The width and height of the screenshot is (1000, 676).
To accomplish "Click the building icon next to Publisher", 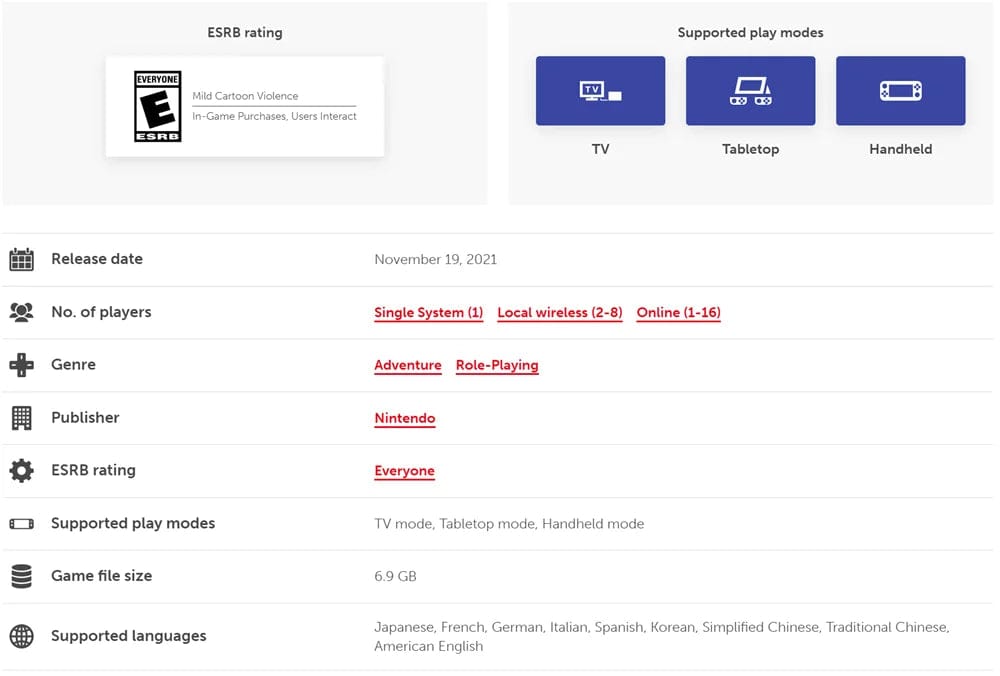I will pyautogui.click(x=21, y=418).
